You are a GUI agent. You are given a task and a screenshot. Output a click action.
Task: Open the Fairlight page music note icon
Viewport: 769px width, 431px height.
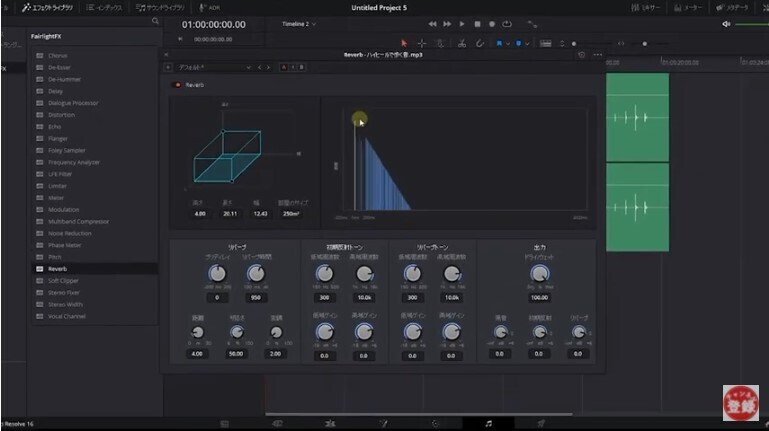488,423
